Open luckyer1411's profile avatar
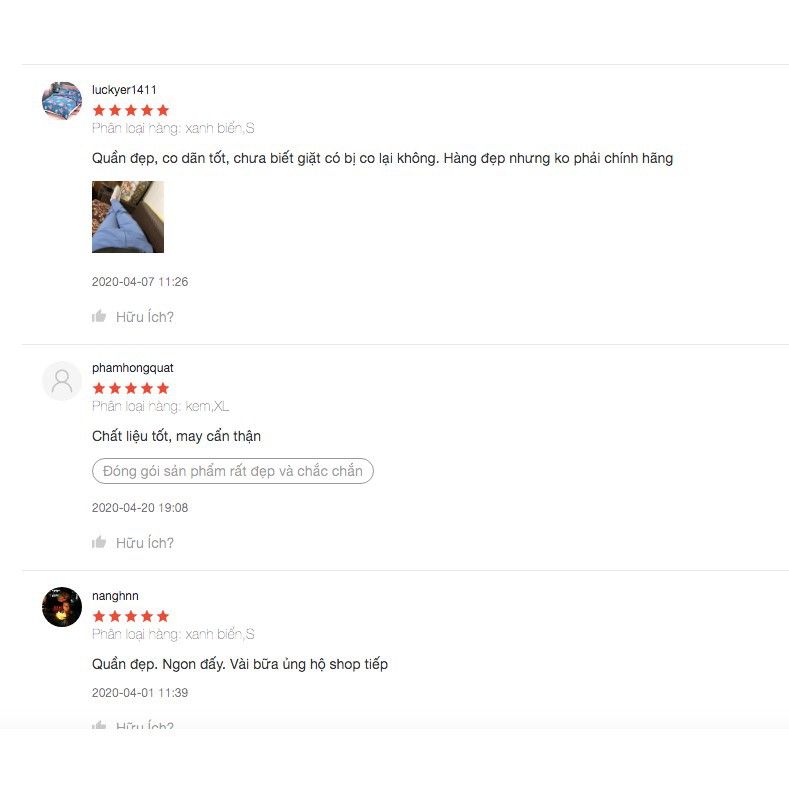Viewport: 789px width, 789px height. (x=62, y=101)
